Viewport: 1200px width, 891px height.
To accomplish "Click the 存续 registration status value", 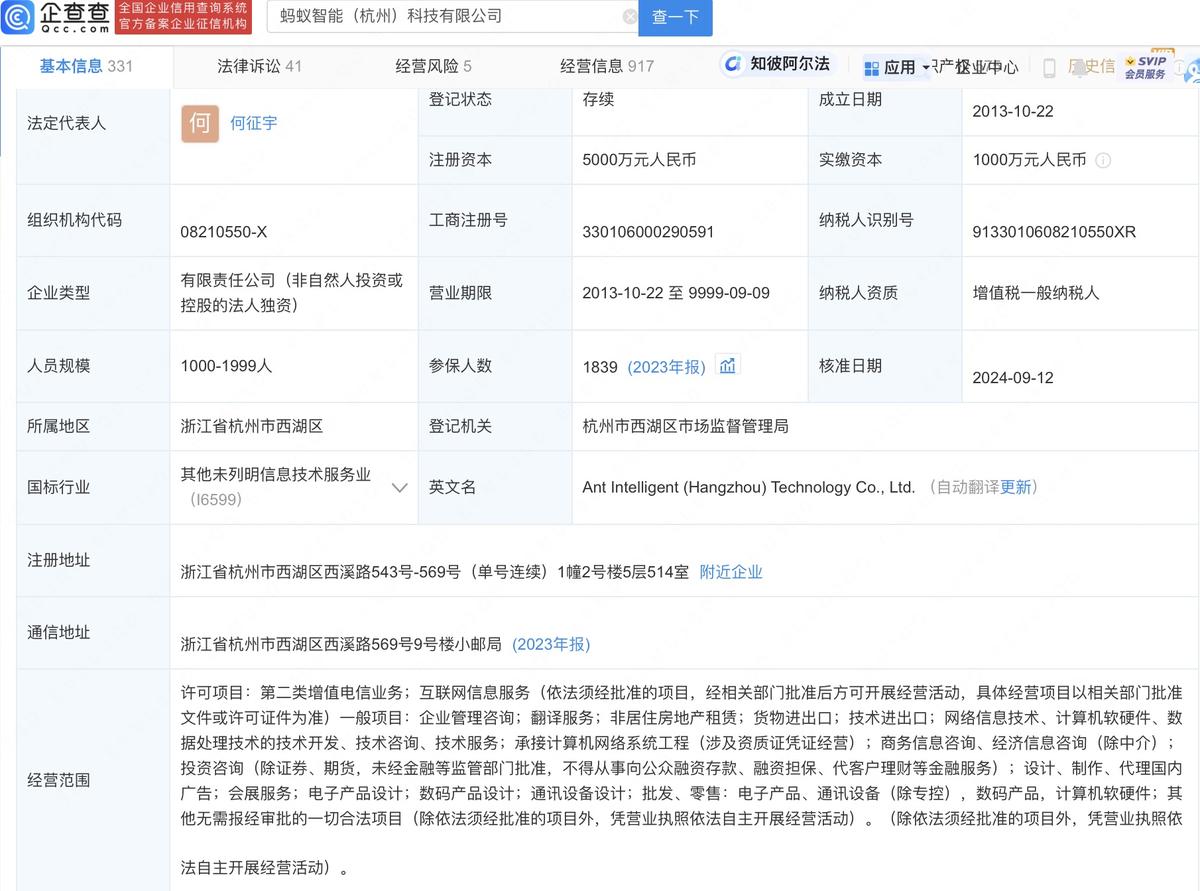I will 598,100.
